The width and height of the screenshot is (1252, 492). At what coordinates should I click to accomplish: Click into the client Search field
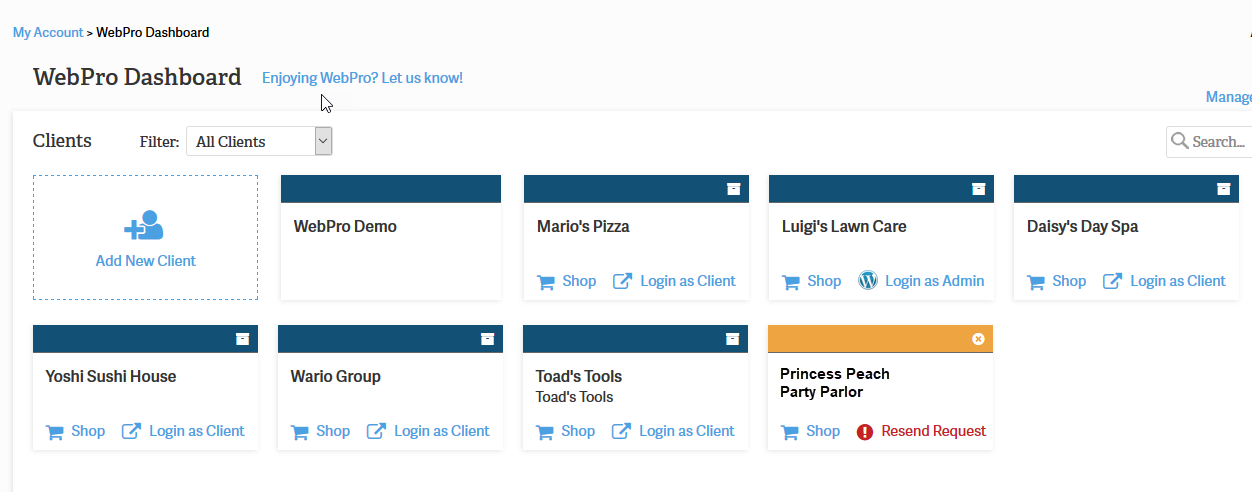point(1220,142)
